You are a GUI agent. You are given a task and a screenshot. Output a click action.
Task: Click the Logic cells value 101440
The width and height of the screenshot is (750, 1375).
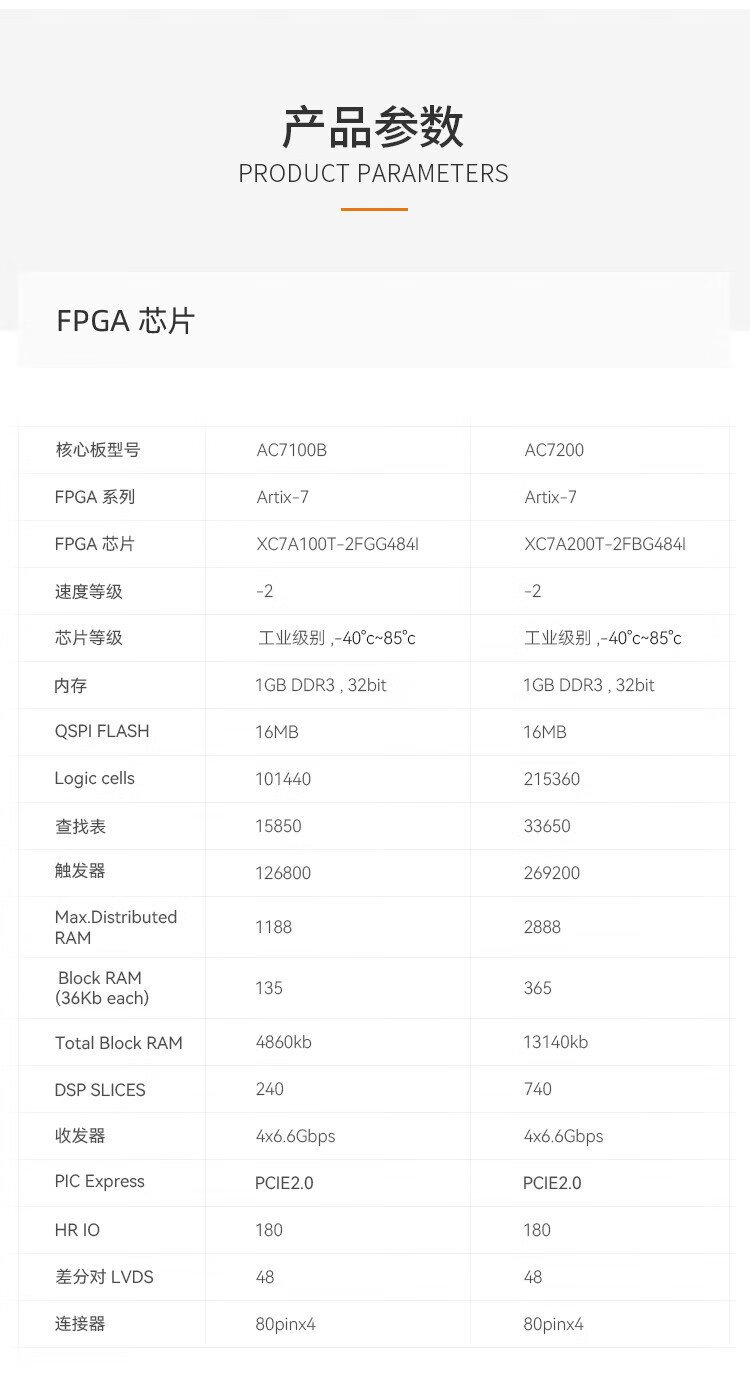click(x=283, y=779)
